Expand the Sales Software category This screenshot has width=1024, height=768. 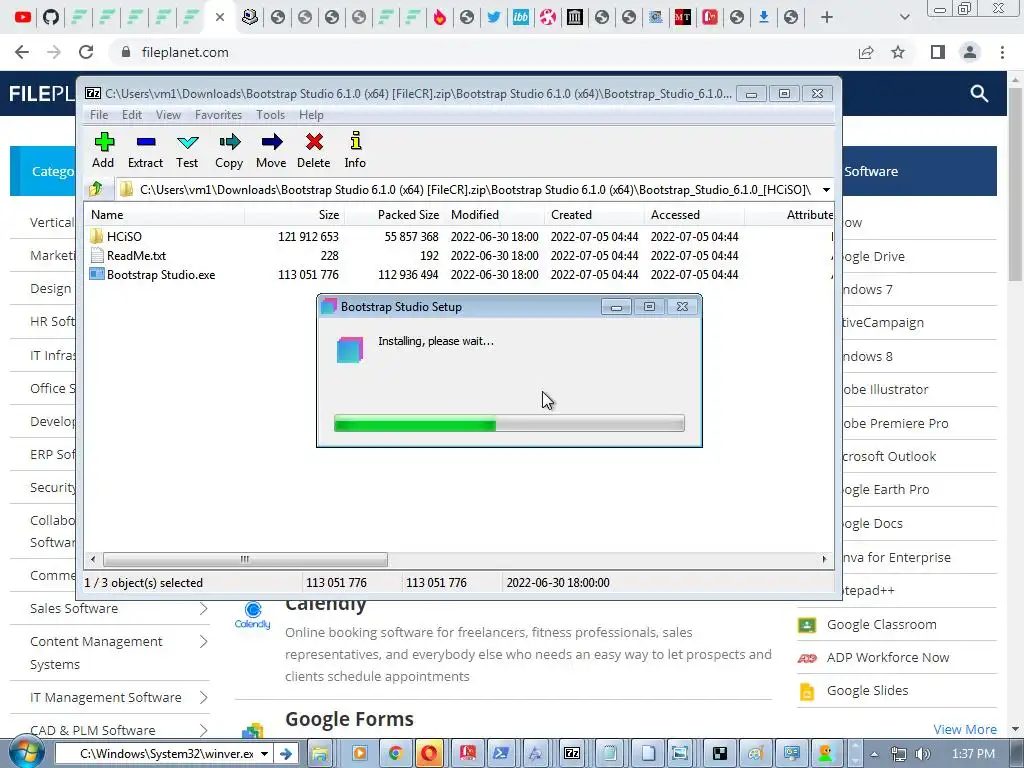[x=204, y=609]
